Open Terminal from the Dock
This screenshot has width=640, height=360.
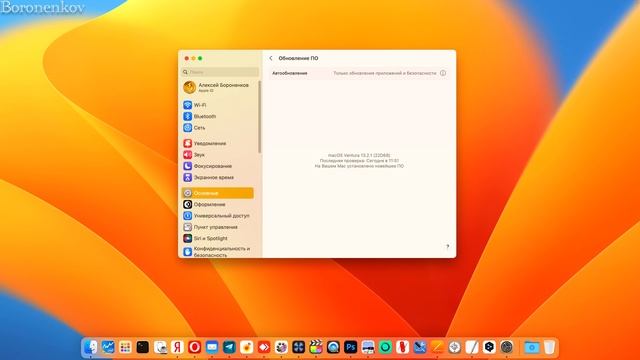point(142,347)
